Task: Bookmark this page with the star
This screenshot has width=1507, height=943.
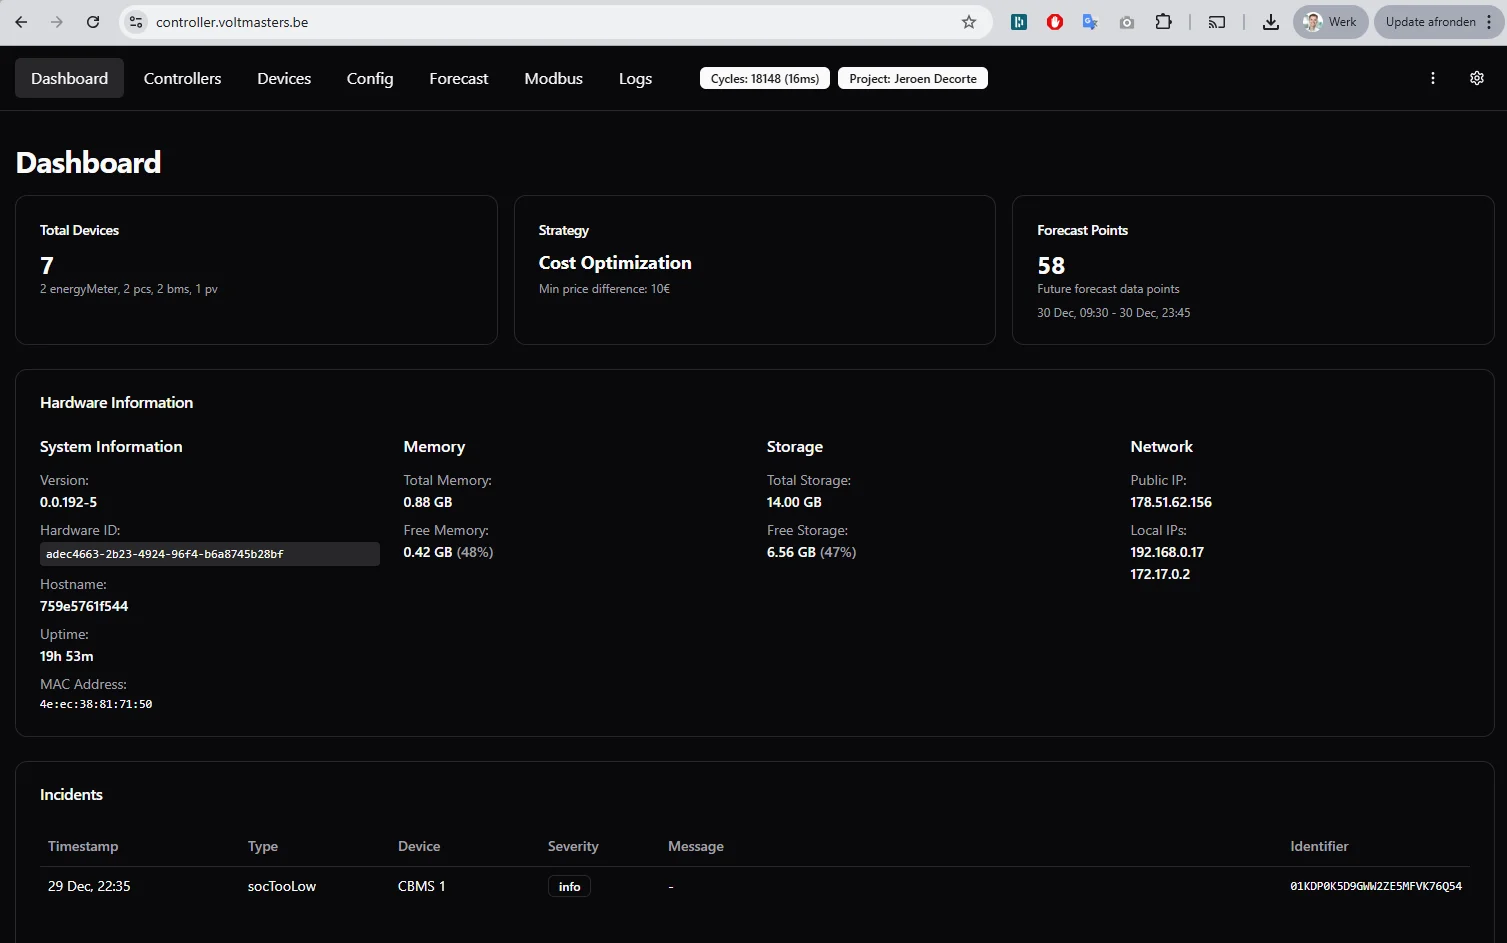Action: [969, 22]
